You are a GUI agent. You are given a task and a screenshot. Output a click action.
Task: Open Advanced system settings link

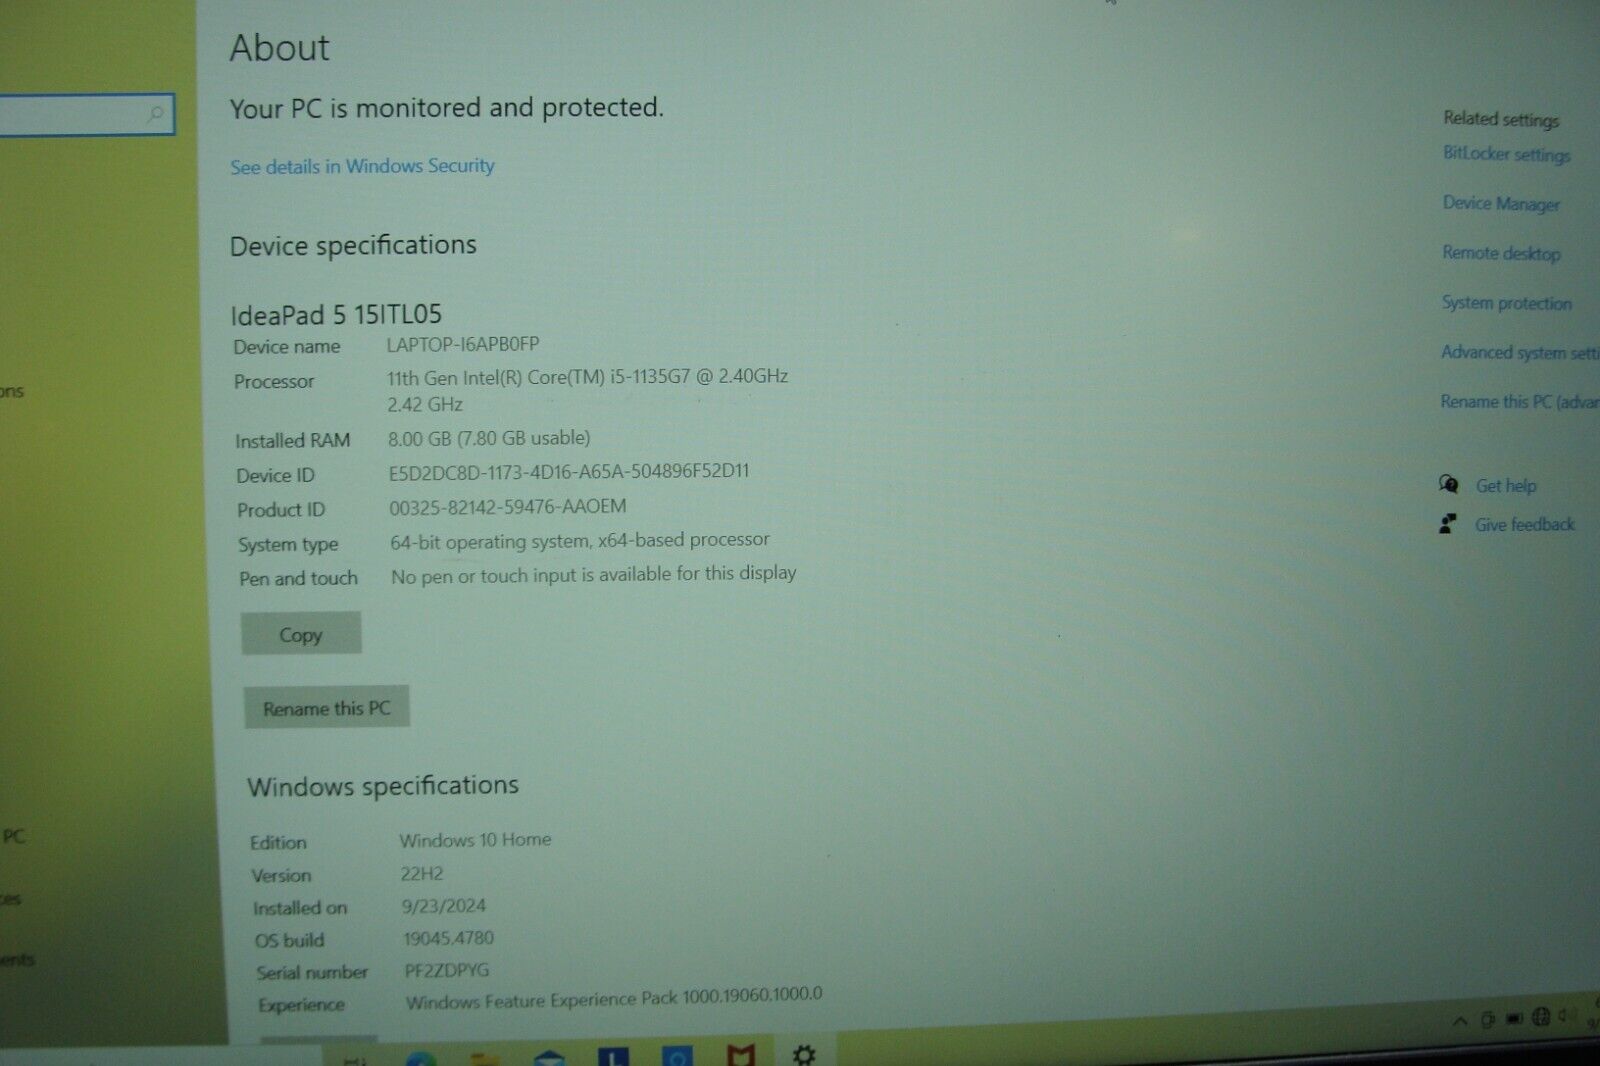point(1519,352)
